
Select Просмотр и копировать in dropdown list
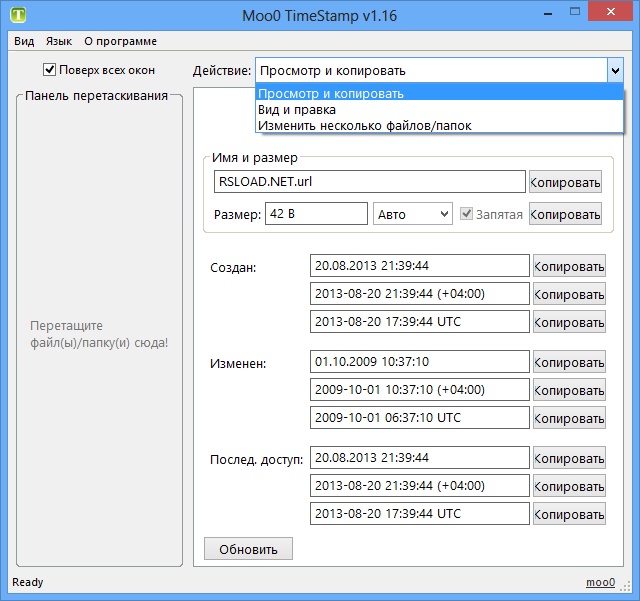(439, 93)
